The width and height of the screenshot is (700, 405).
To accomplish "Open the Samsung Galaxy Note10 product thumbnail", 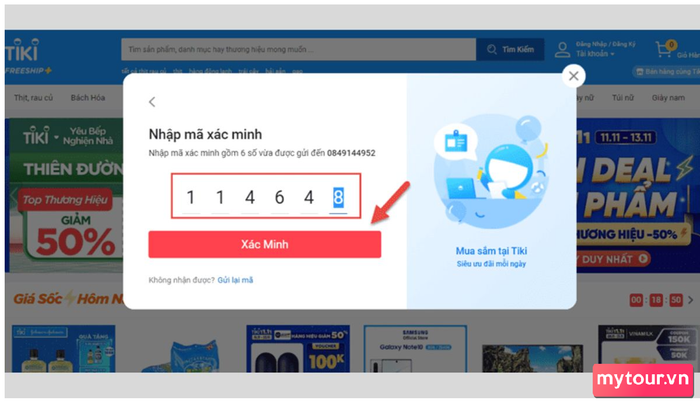I will coord(416,349).
